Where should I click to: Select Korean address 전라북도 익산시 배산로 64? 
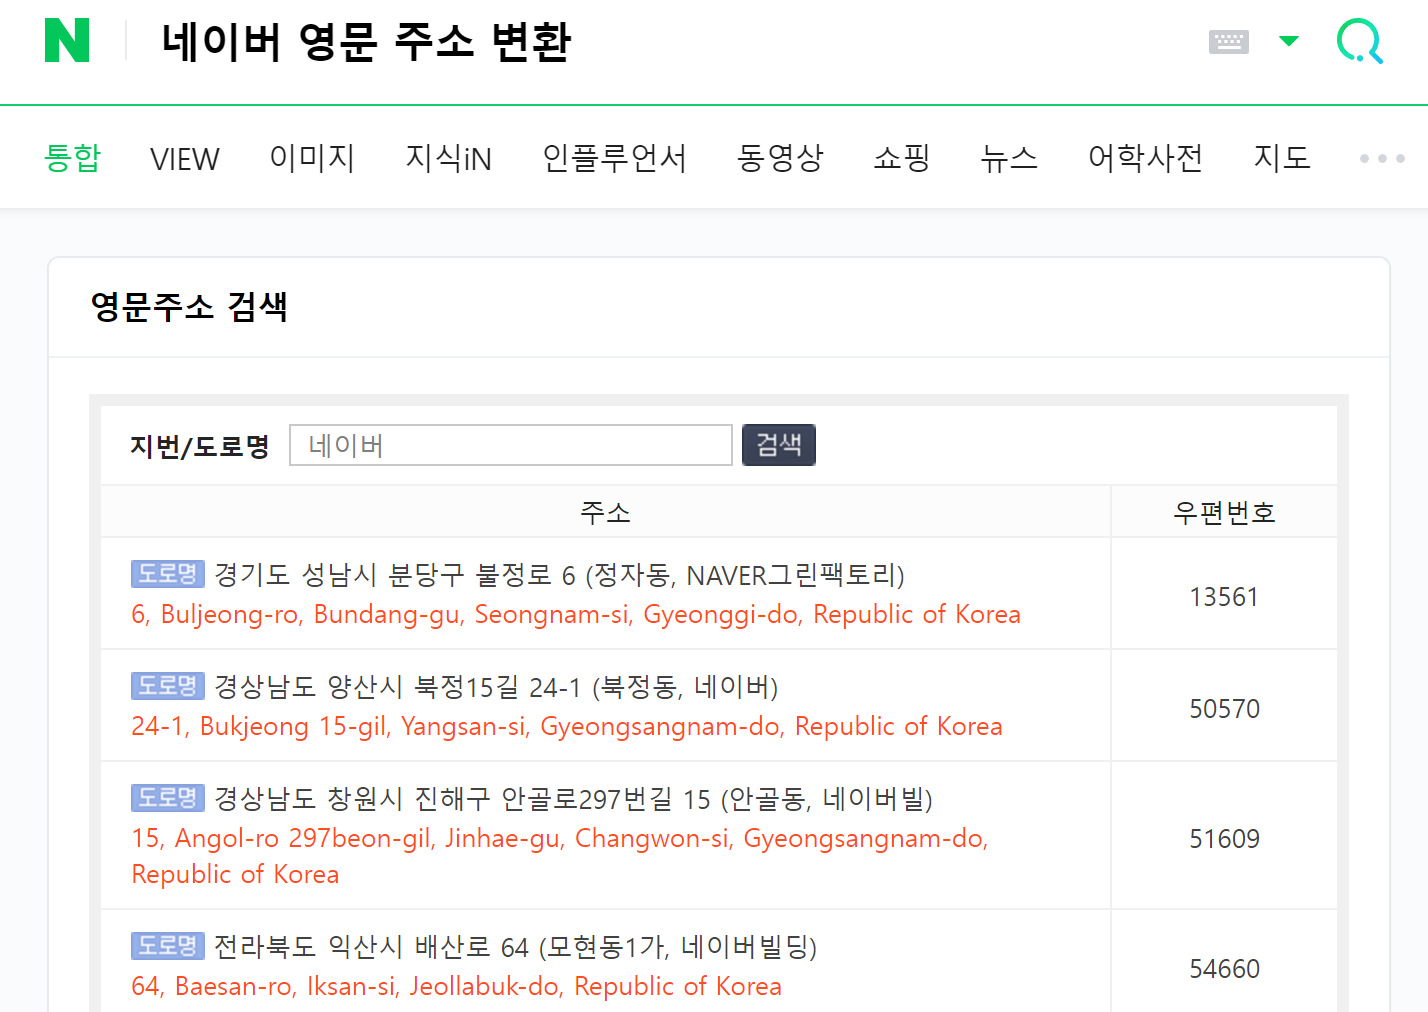point(516,947)
